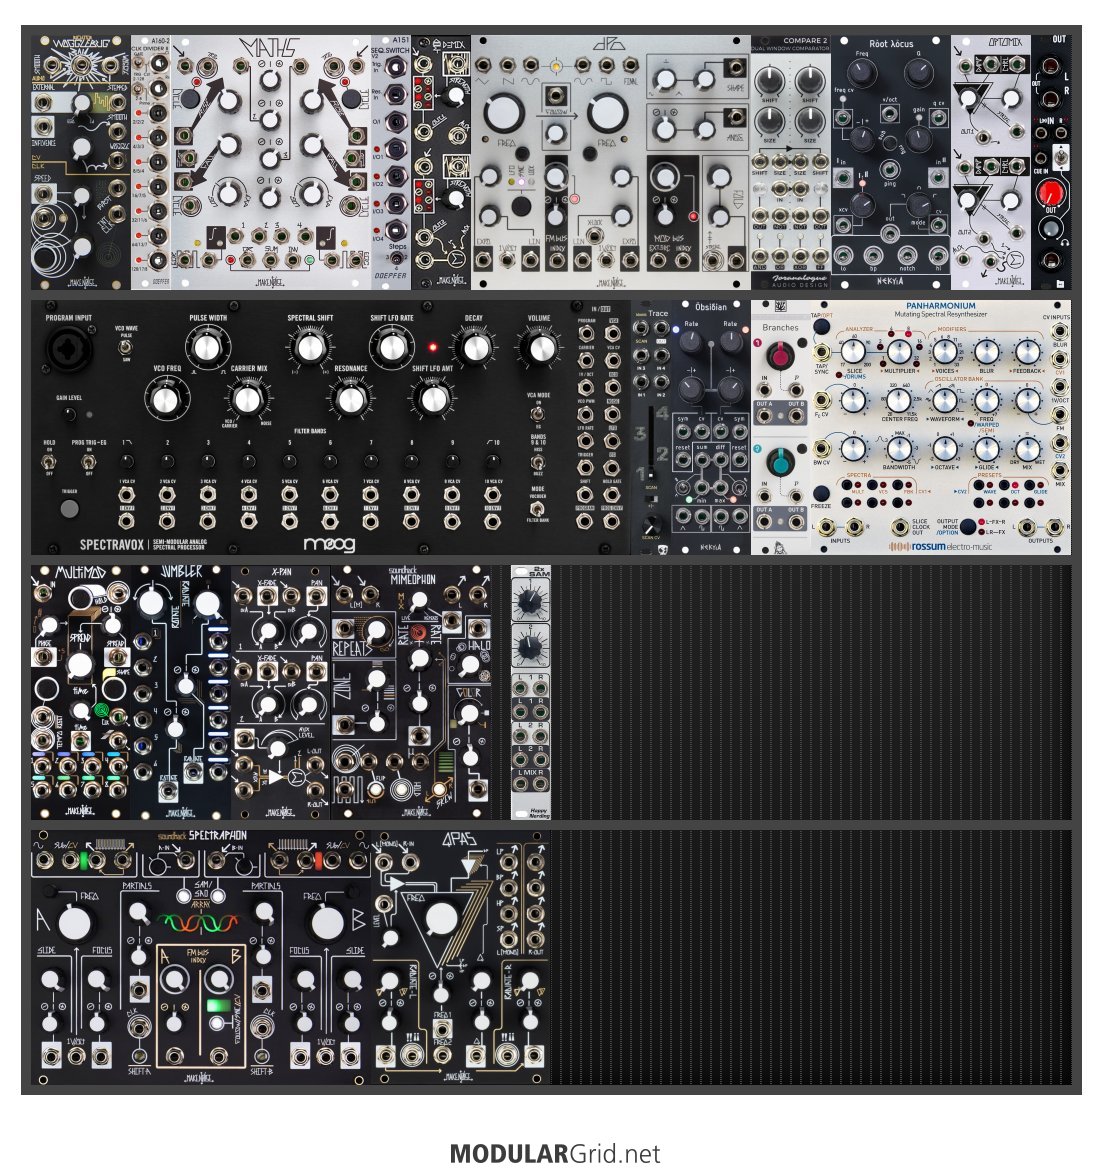1112x1175 pixels.
Task: Adjust the Panharmonium Feedback knob
Action: tap(1027, 351)
